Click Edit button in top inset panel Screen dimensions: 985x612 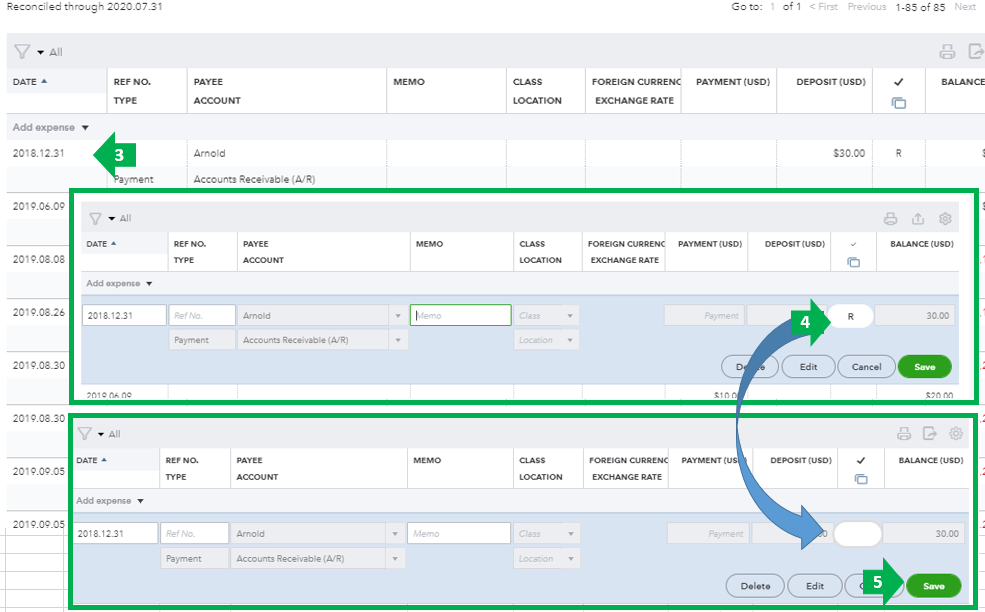coord(808,367)
